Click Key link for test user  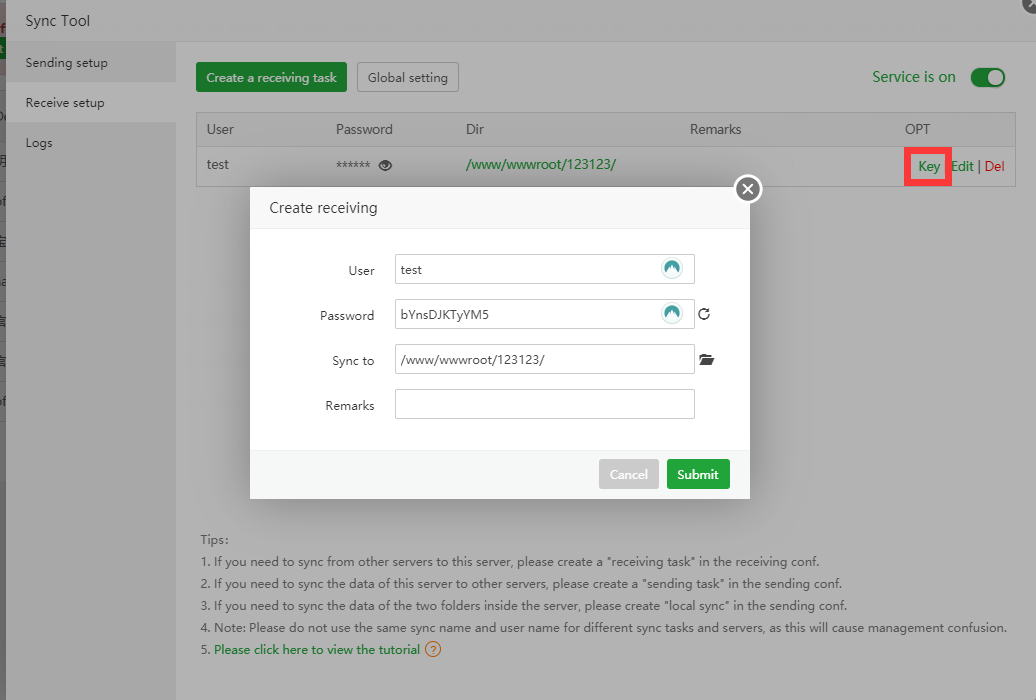point(929,166)
